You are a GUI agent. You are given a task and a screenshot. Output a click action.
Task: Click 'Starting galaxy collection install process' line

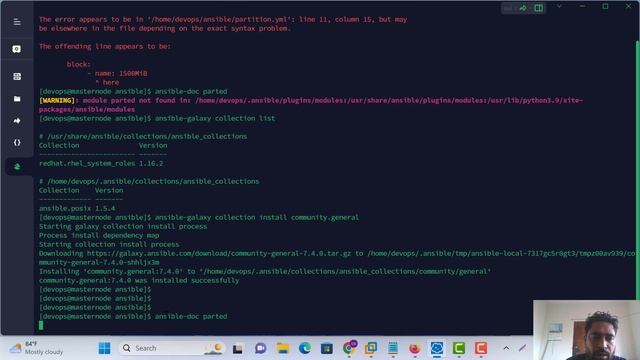pos(123,227)
